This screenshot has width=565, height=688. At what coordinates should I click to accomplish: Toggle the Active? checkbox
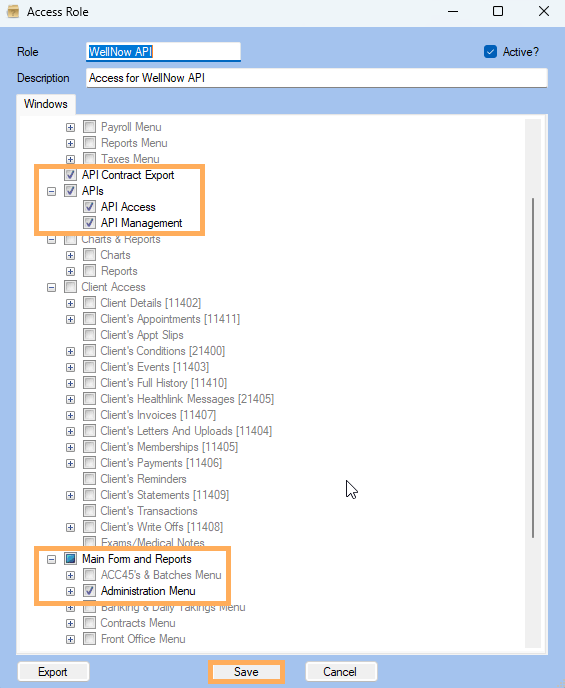pyautogui.click(x=490, y=52)
